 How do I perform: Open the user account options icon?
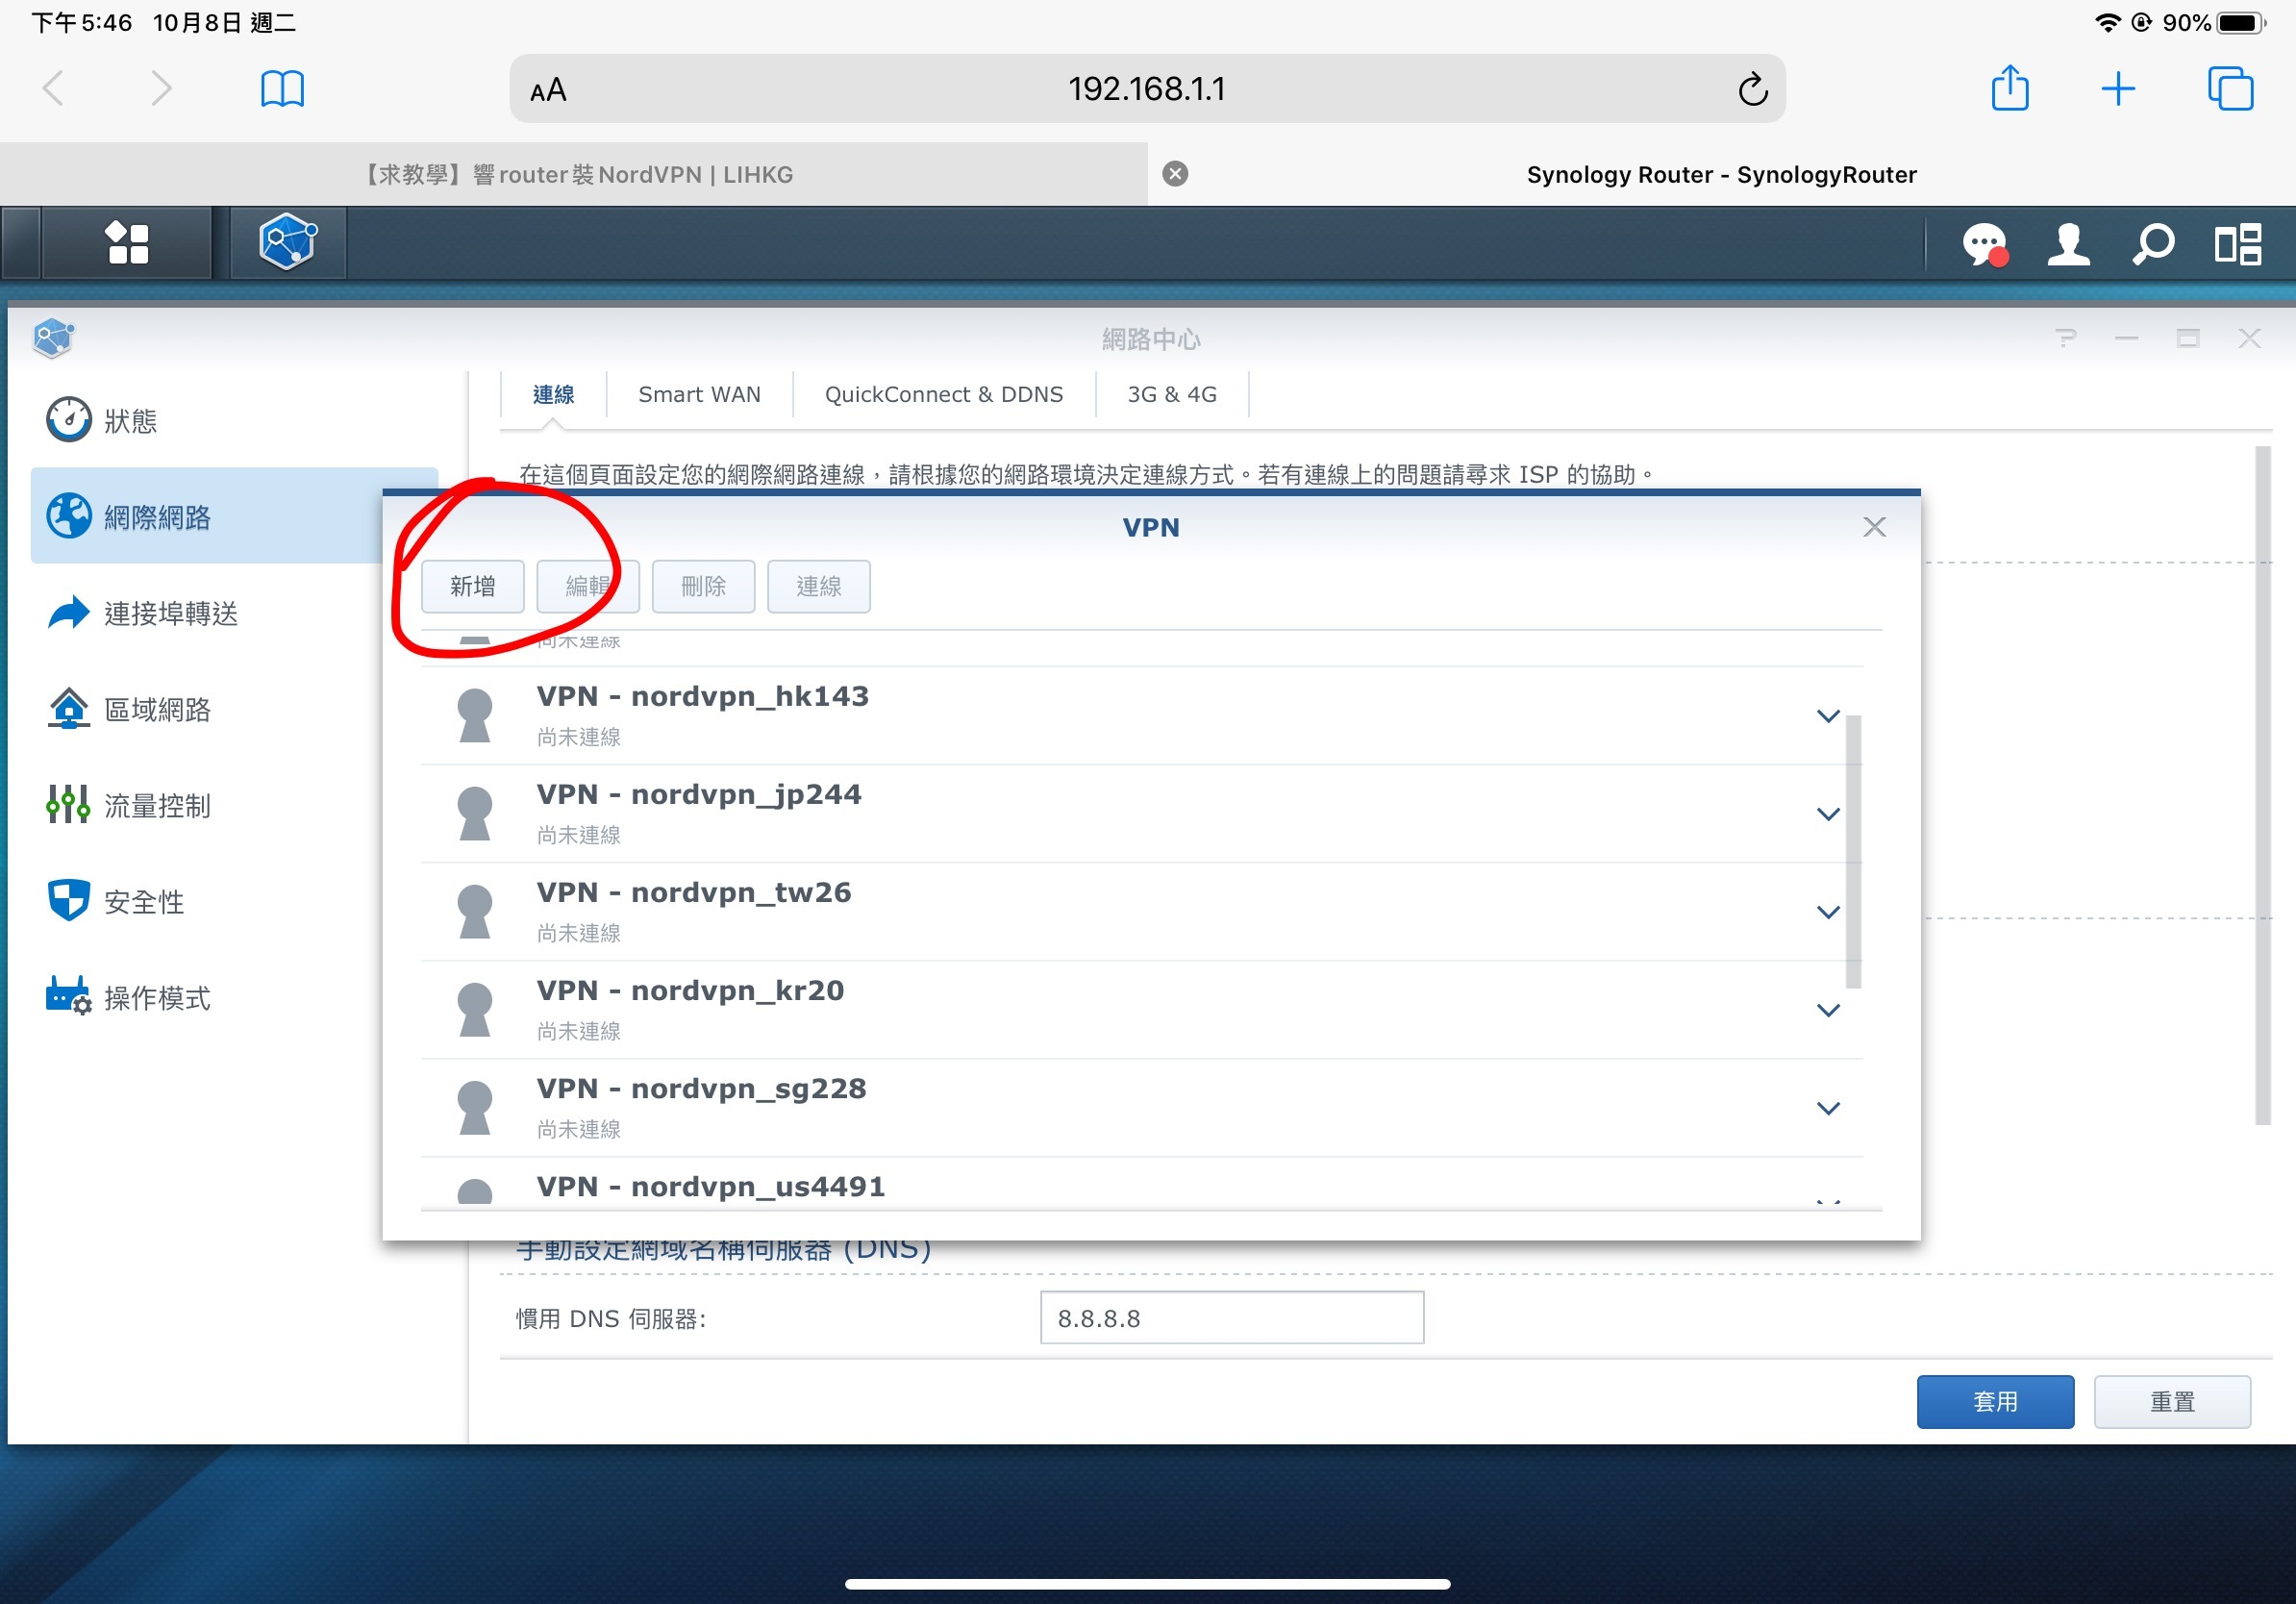[2068, 245]
